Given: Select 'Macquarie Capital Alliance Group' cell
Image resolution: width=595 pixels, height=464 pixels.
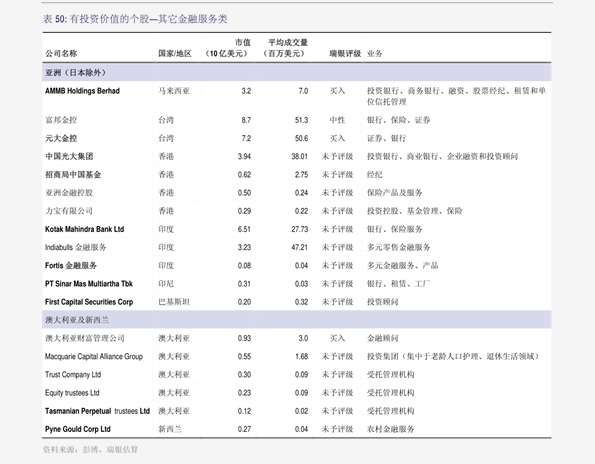Looking at the screenshot, I should click(x=94, y=356).
